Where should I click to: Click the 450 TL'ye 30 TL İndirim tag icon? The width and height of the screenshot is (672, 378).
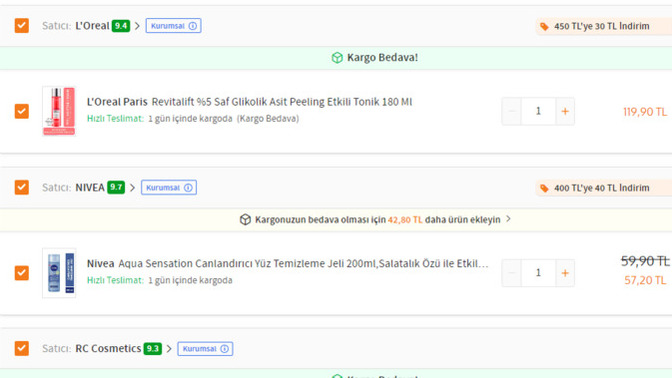(544, 26)
